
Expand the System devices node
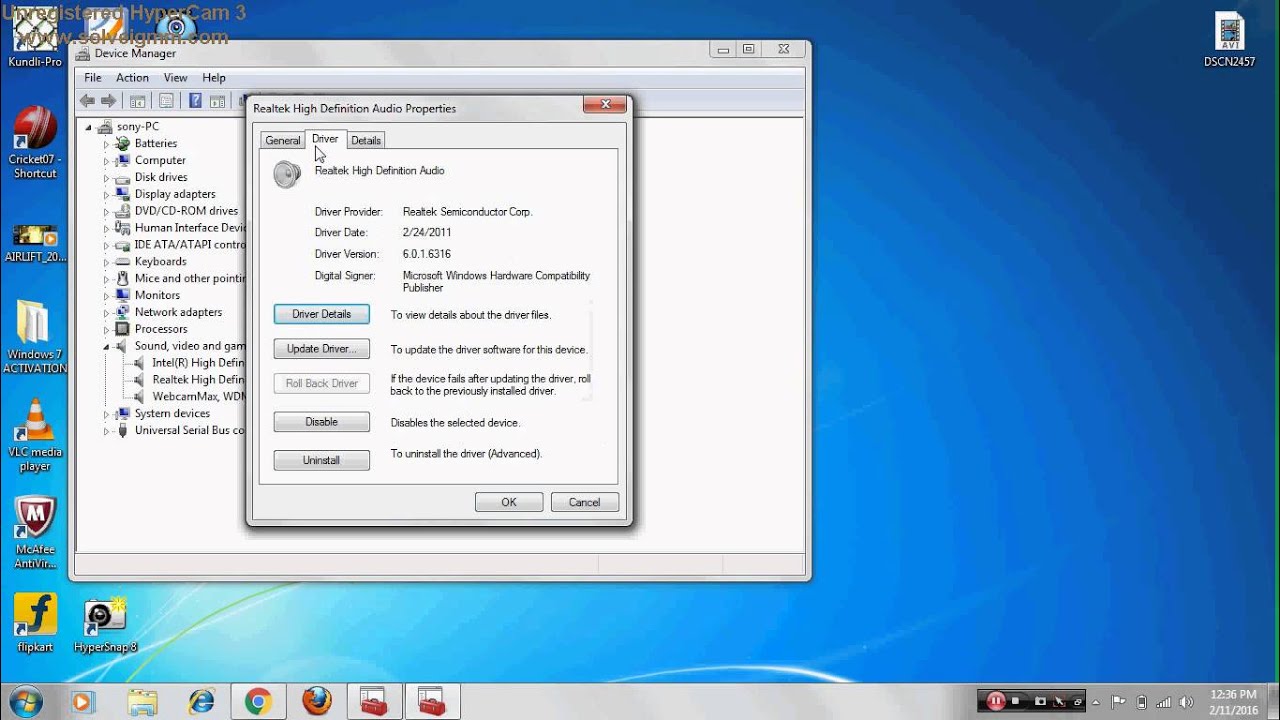106,414
